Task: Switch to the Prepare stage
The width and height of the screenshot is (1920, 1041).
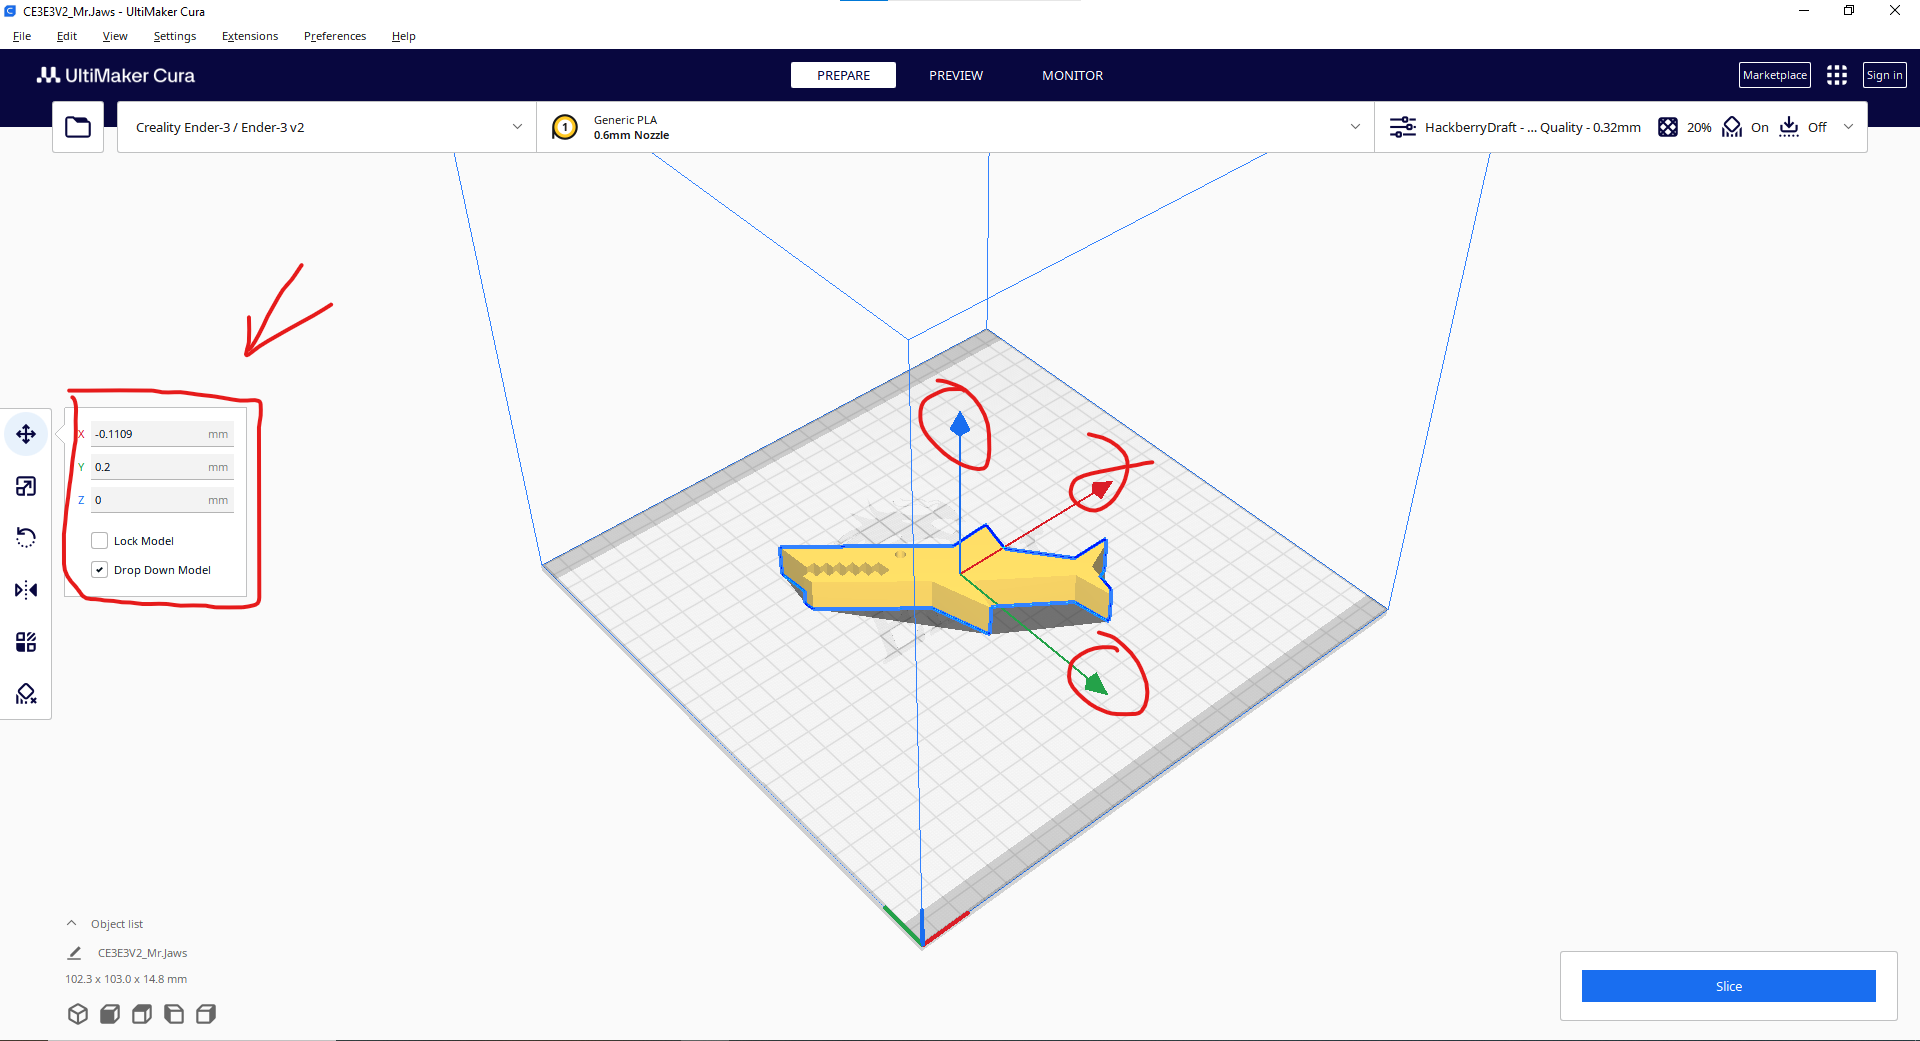Action: pos(843,75)
